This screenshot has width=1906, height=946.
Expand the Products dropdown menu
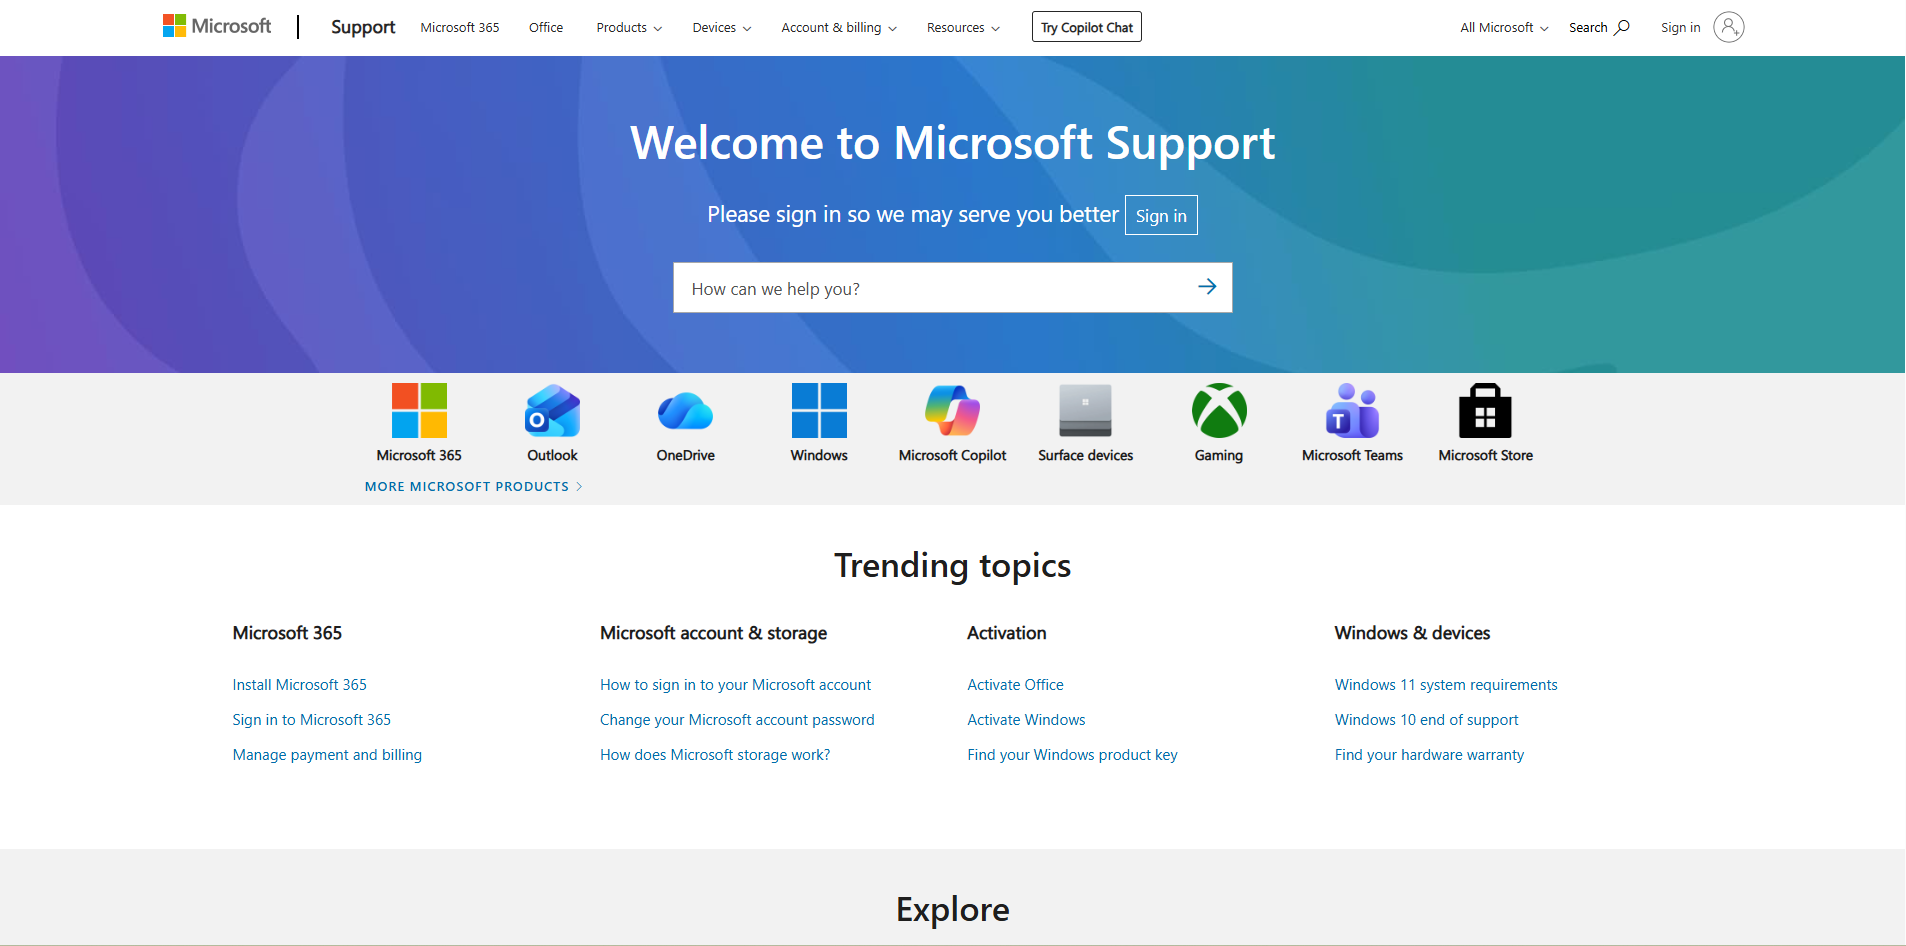tap(629, 28)
